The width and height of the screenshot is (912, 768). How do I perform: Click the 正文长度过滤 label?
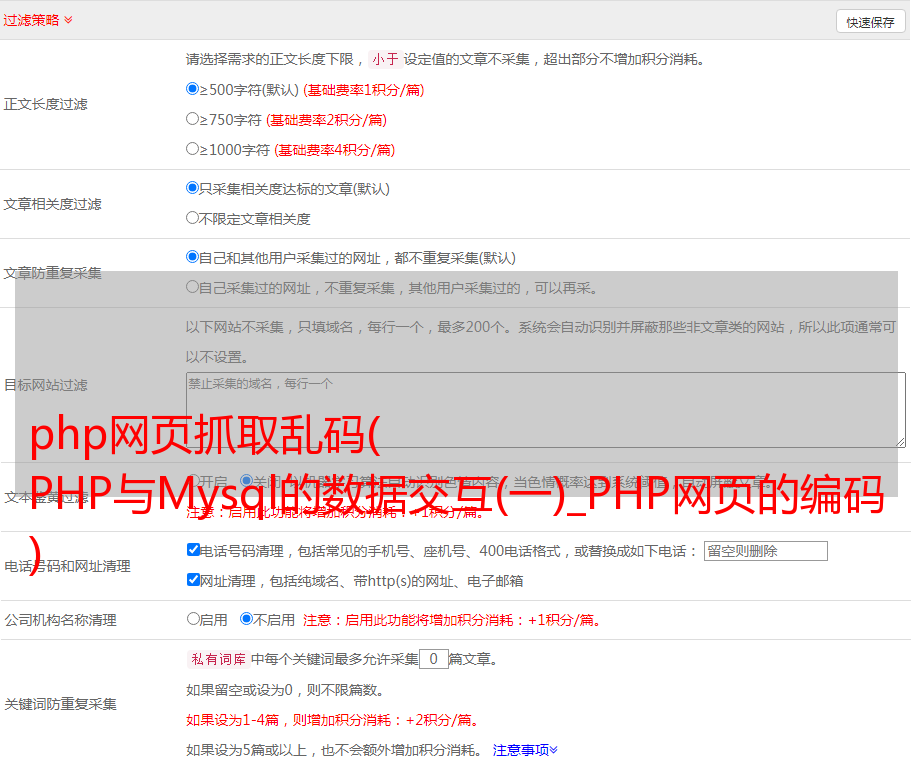[x=45, y=104]
